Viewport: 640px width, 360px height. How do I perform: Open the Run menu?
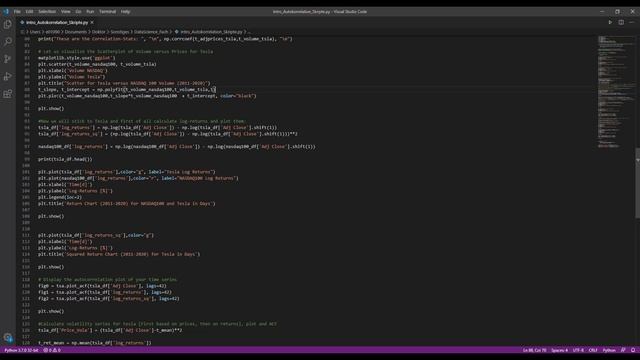click(x=90, y=11)
